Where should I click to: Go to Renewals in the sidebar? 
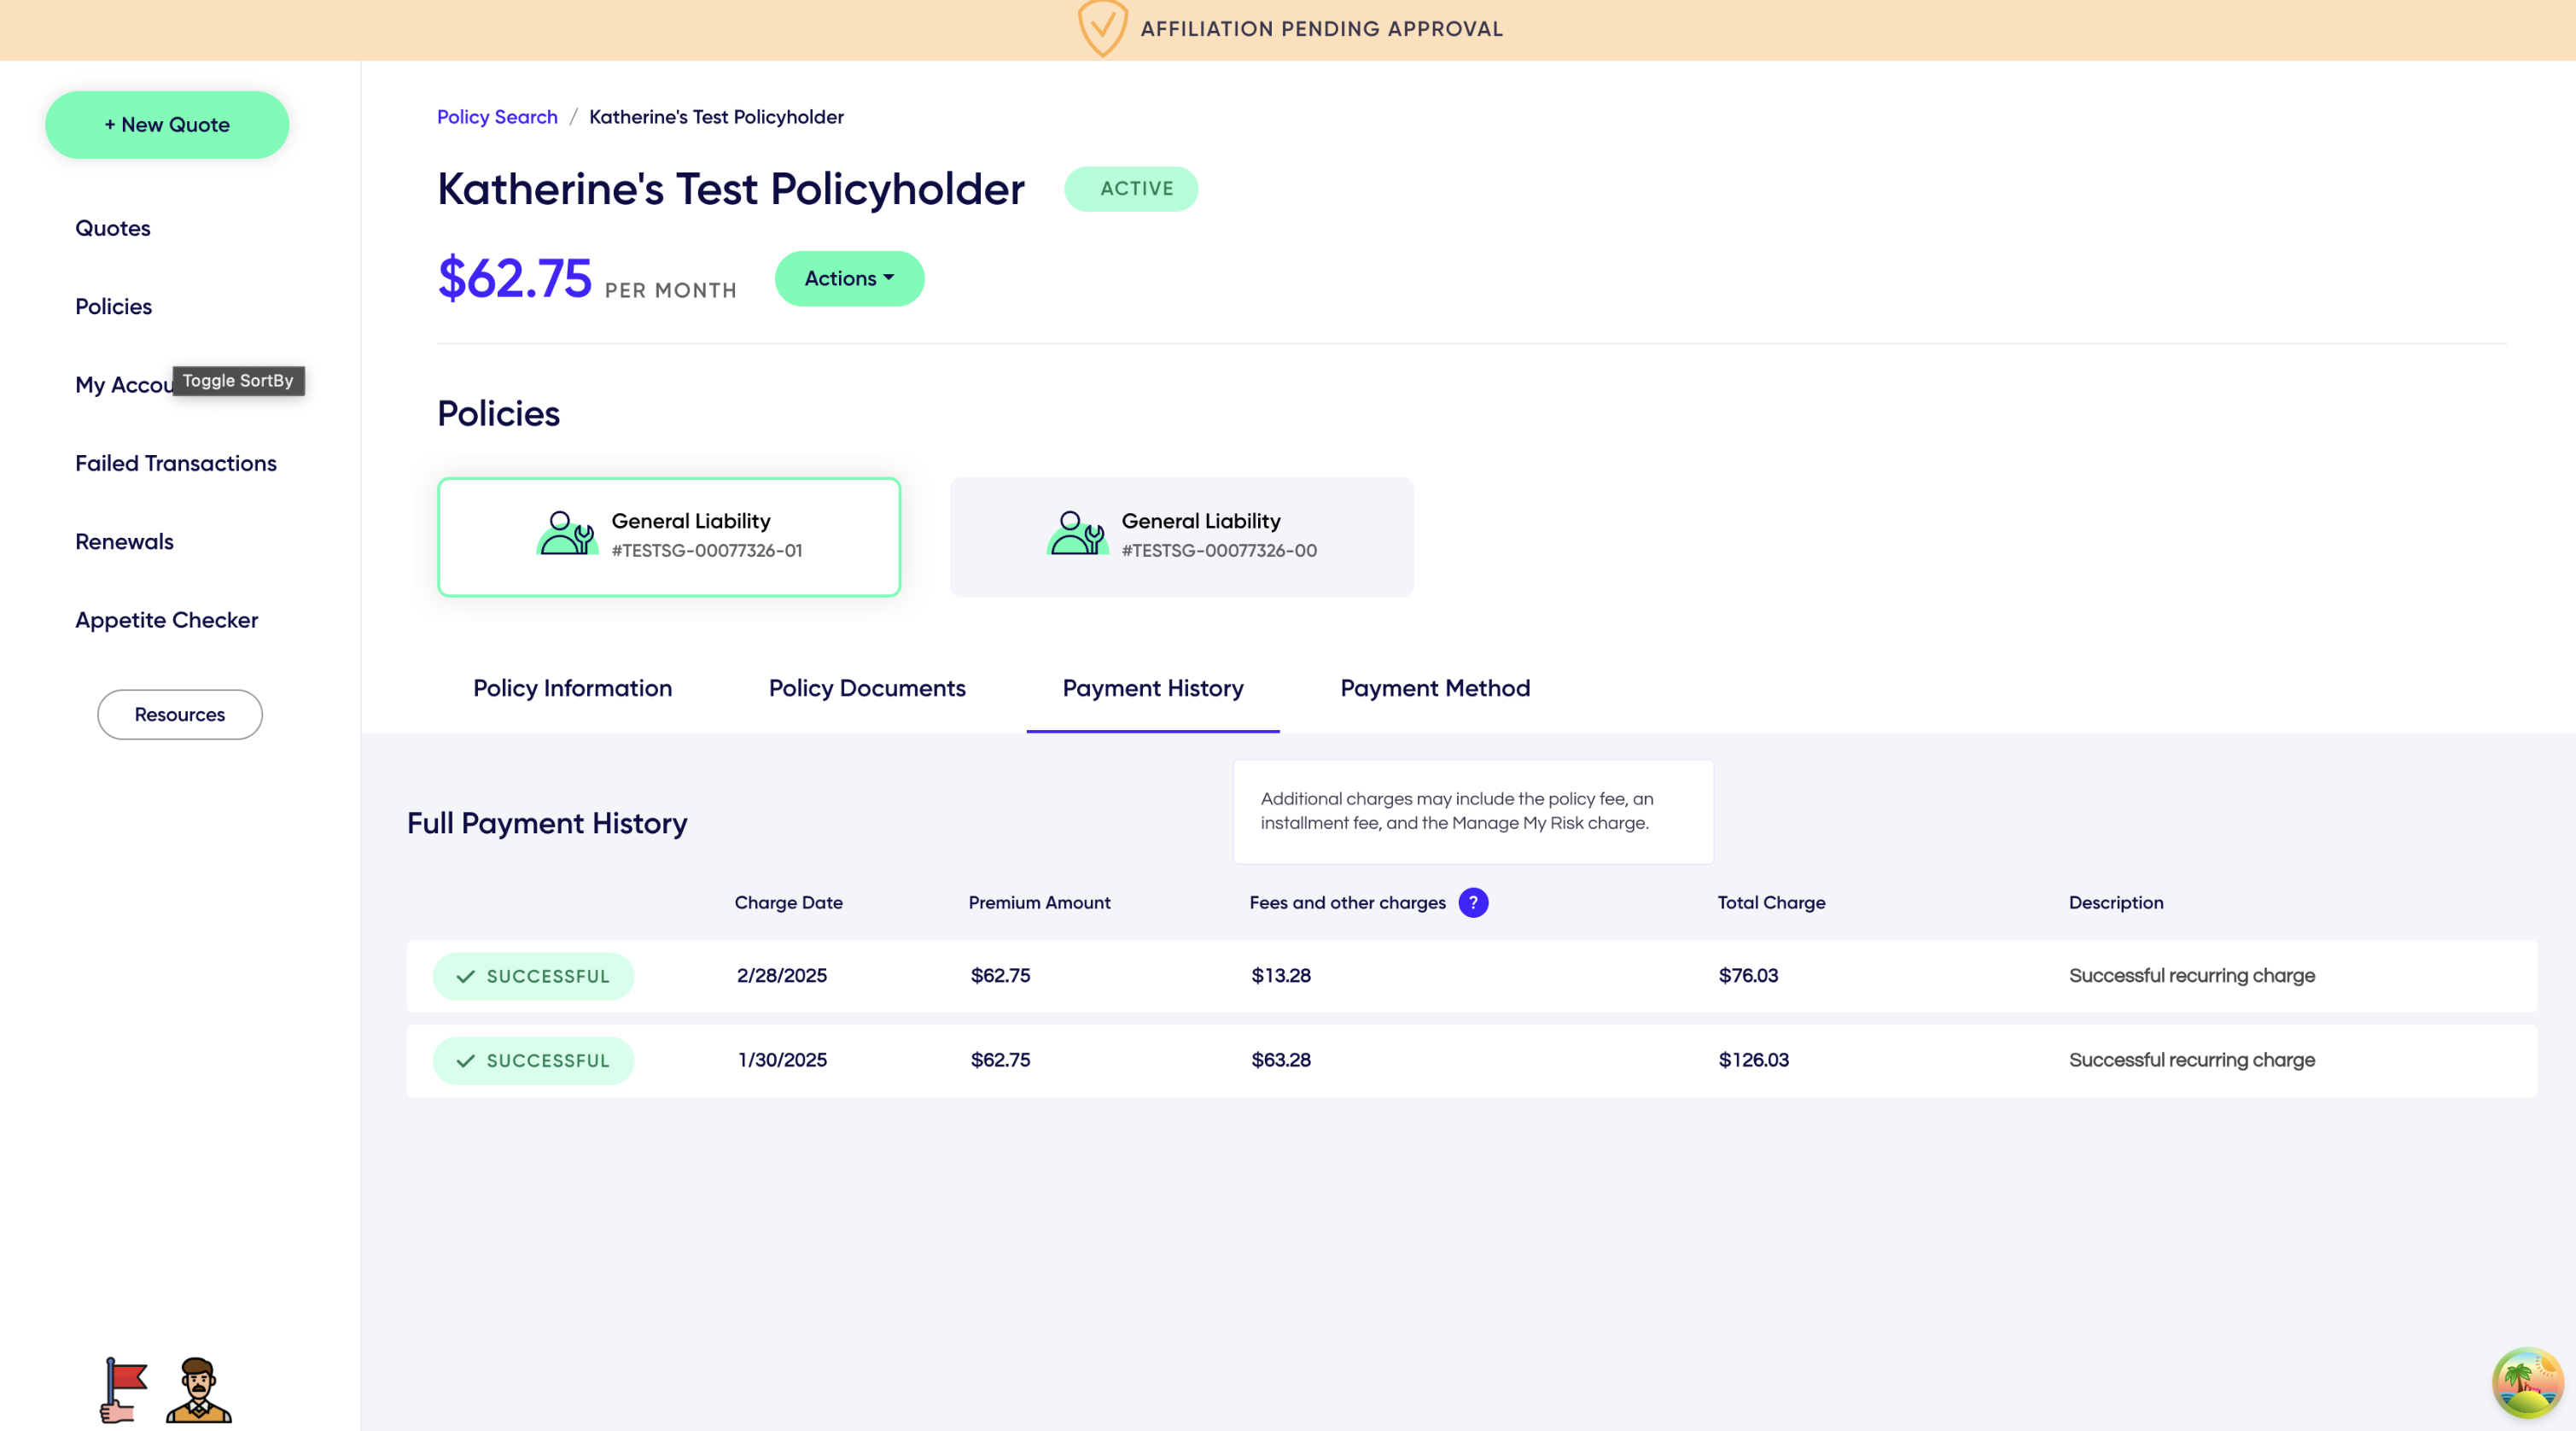click(x=124, y=541)
